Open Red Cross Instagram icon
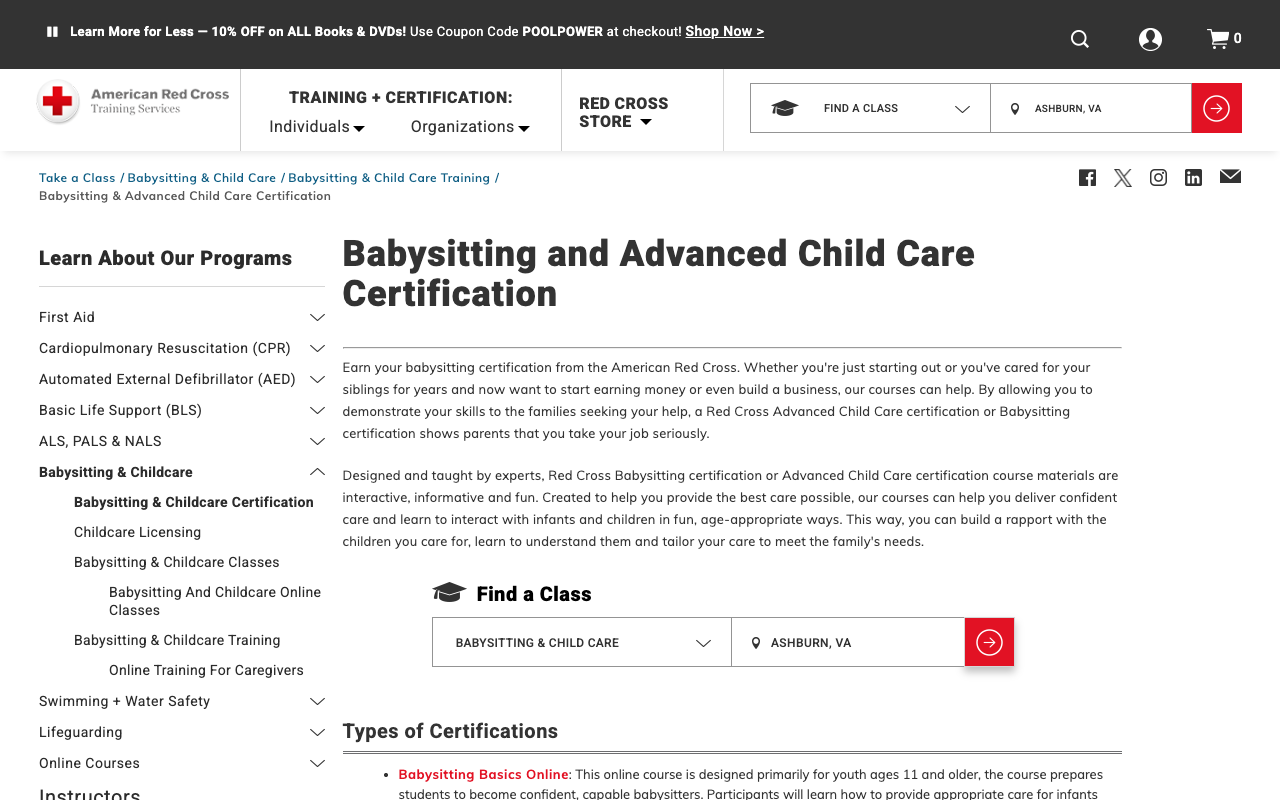1280x800 pixels. [x=1158, y=178]
